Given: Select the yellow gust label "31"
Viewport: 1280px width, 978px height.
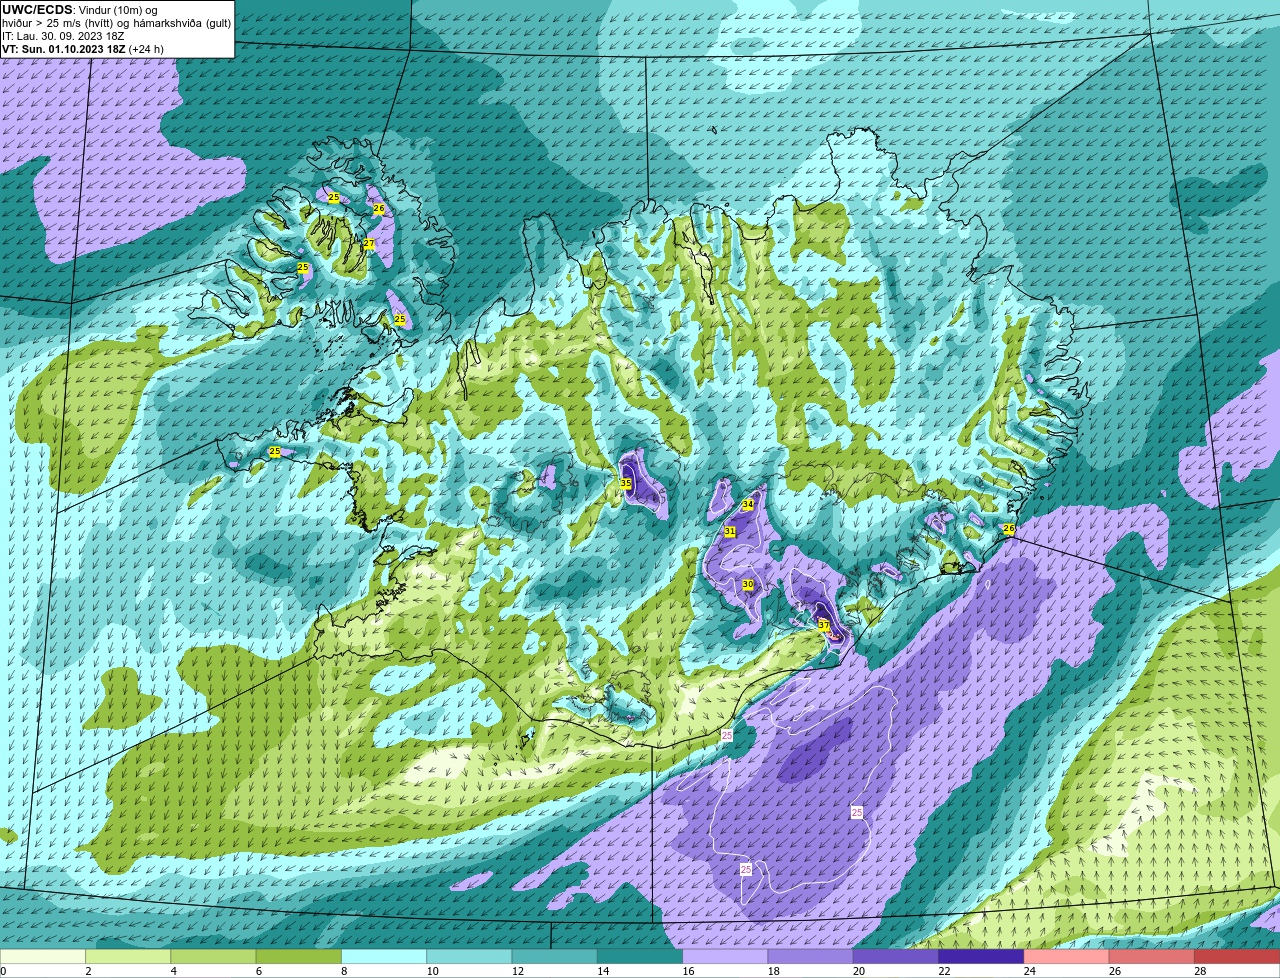Looking at the screenshot, I should 730,531.
